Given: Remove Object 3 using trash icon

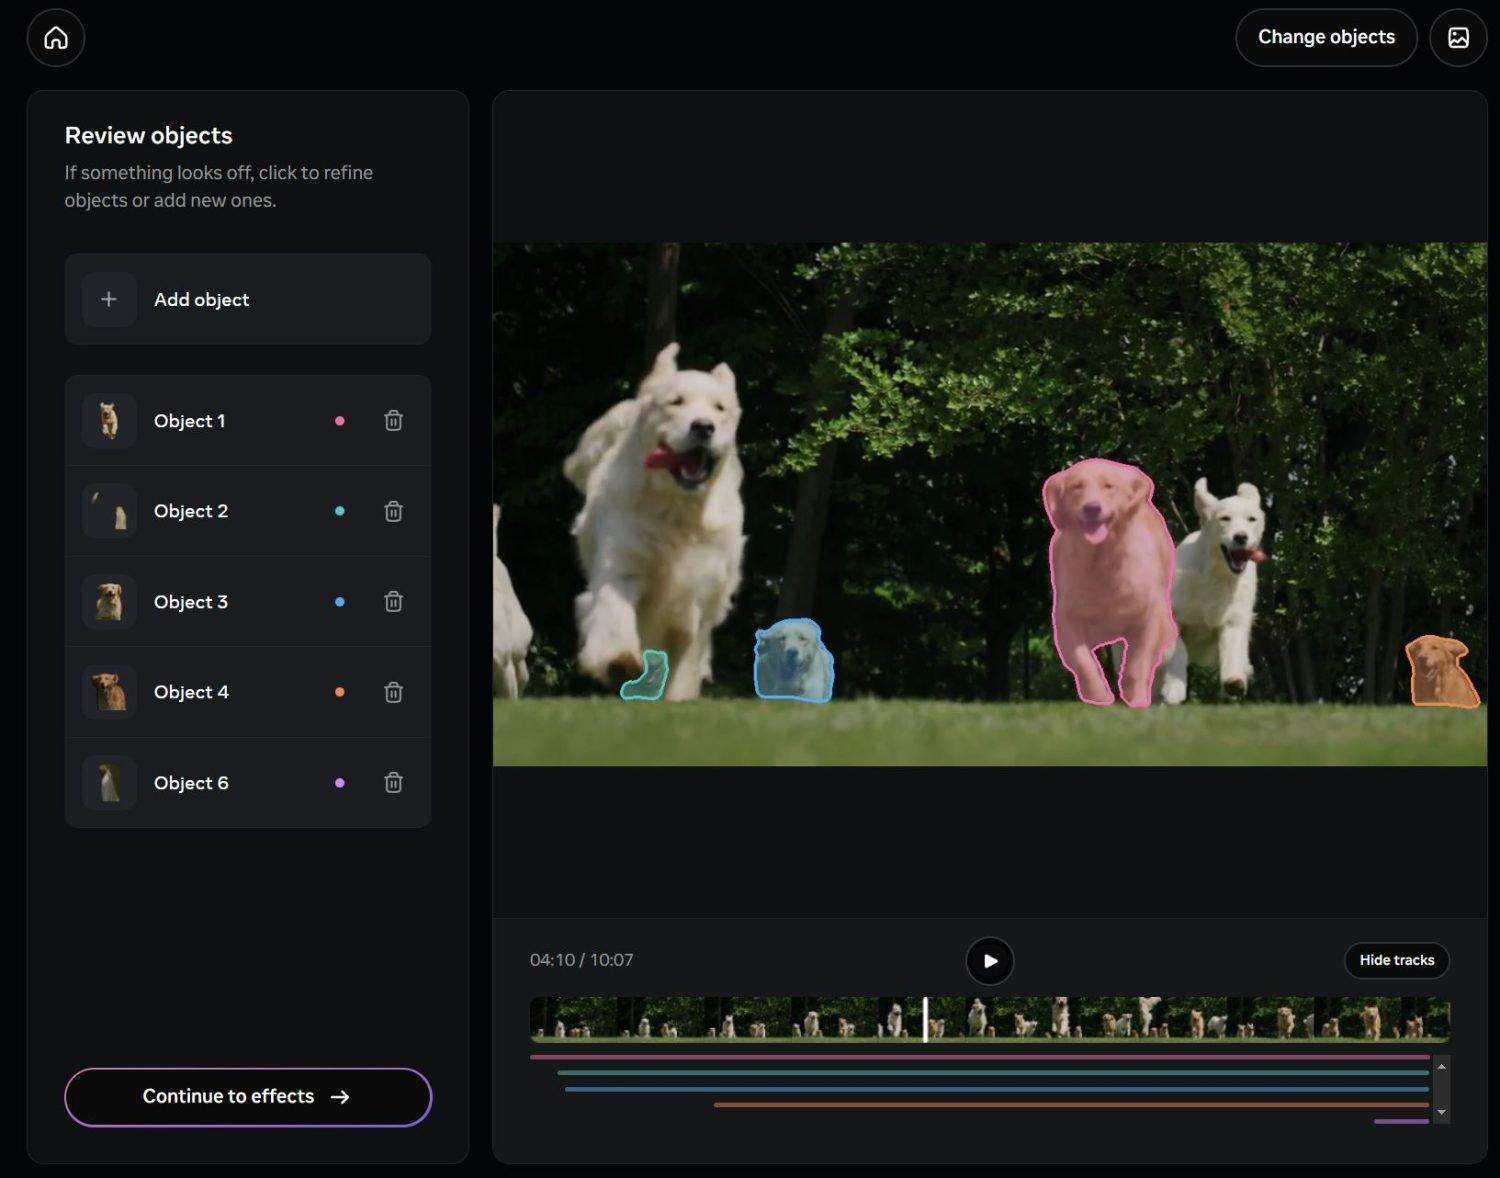Looking at the screenshot, I should pos(394,602).
